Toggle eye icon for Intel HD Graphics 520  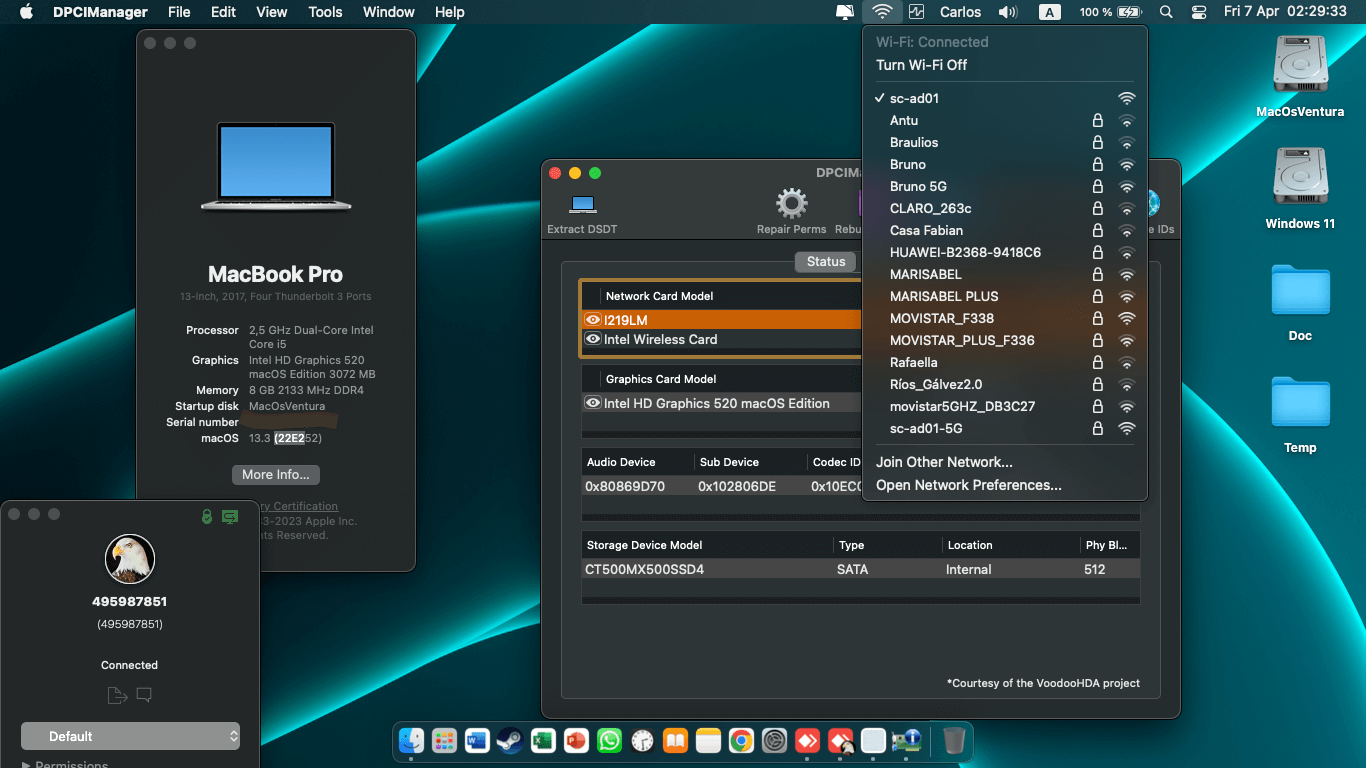pos(593,403)
